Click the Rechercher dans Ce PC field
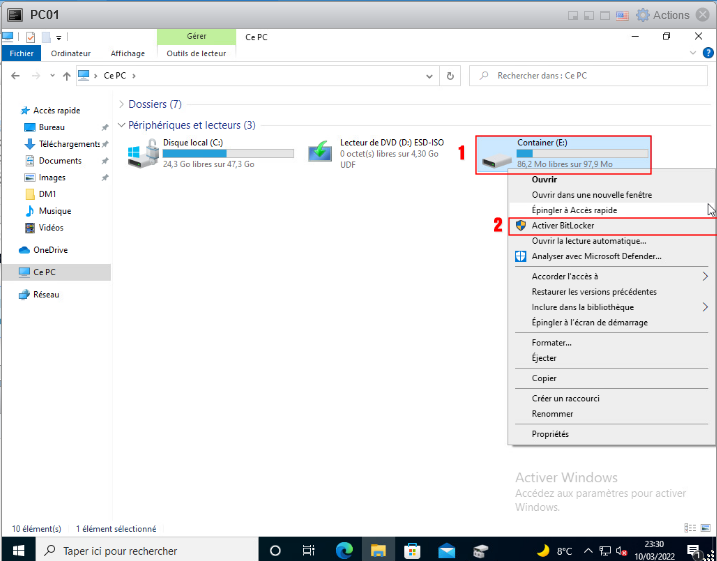This screenshot has height=561, width=717. (590, 76)
